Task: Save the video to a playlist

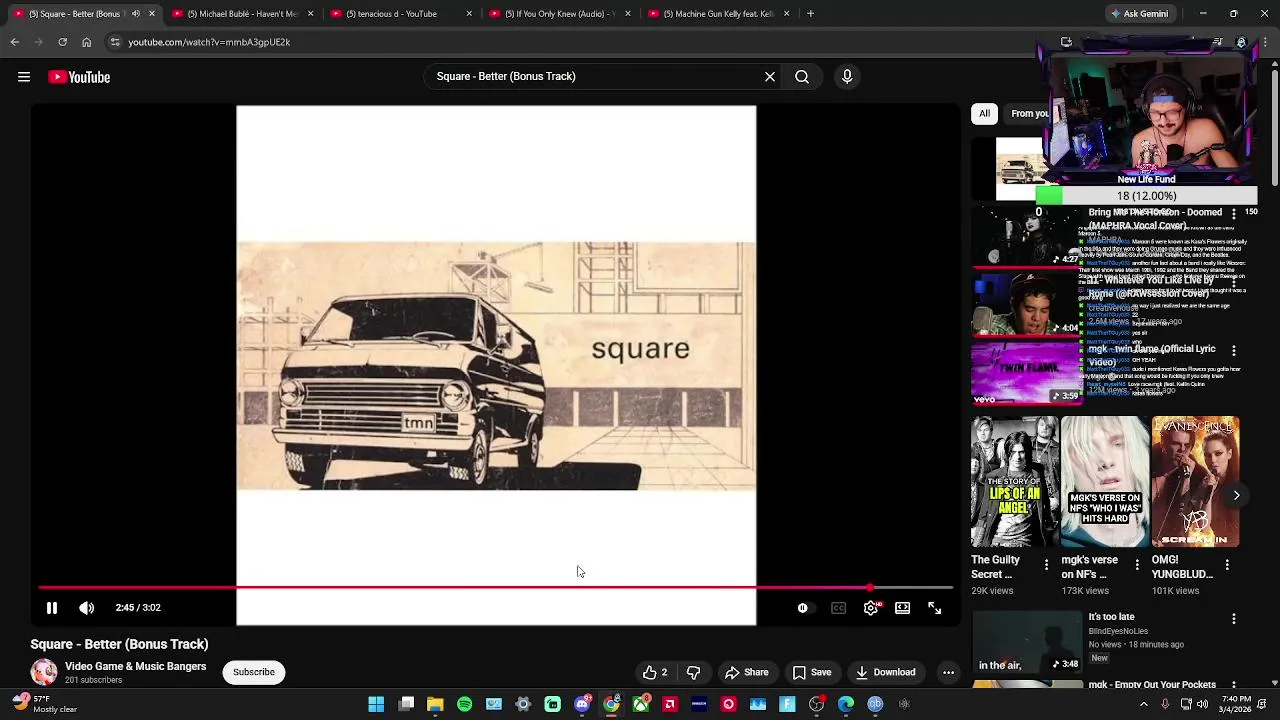Action: click(x=812, y=672)
